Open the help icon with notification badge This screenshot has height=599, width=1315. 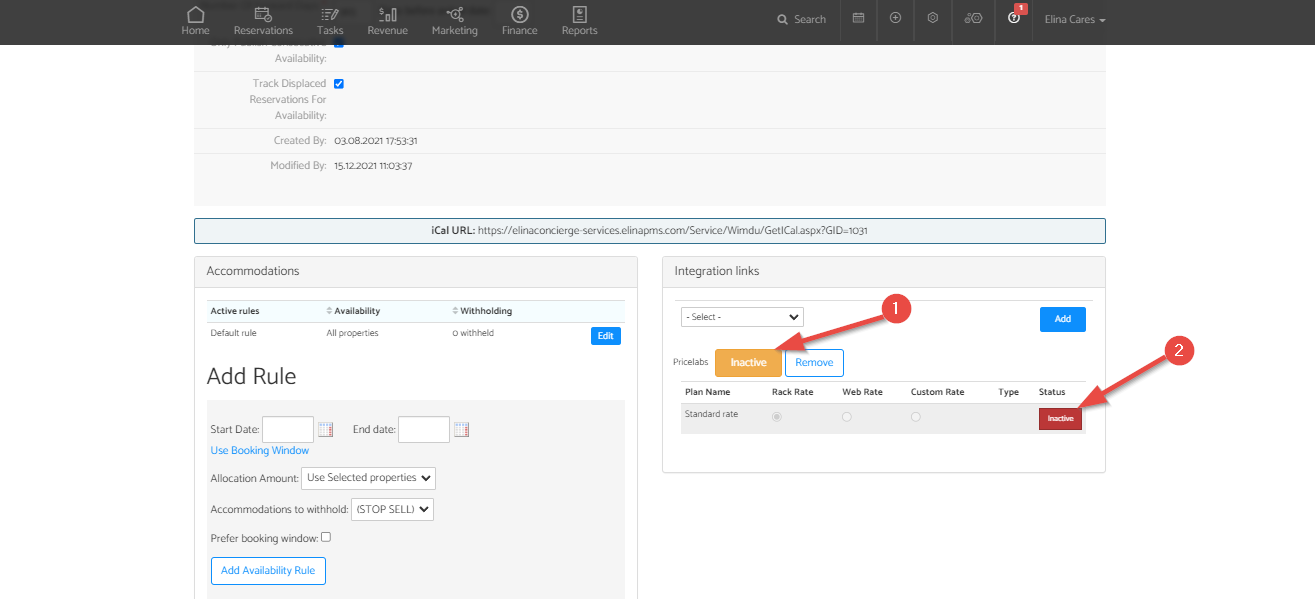[x=1014, y=18]
